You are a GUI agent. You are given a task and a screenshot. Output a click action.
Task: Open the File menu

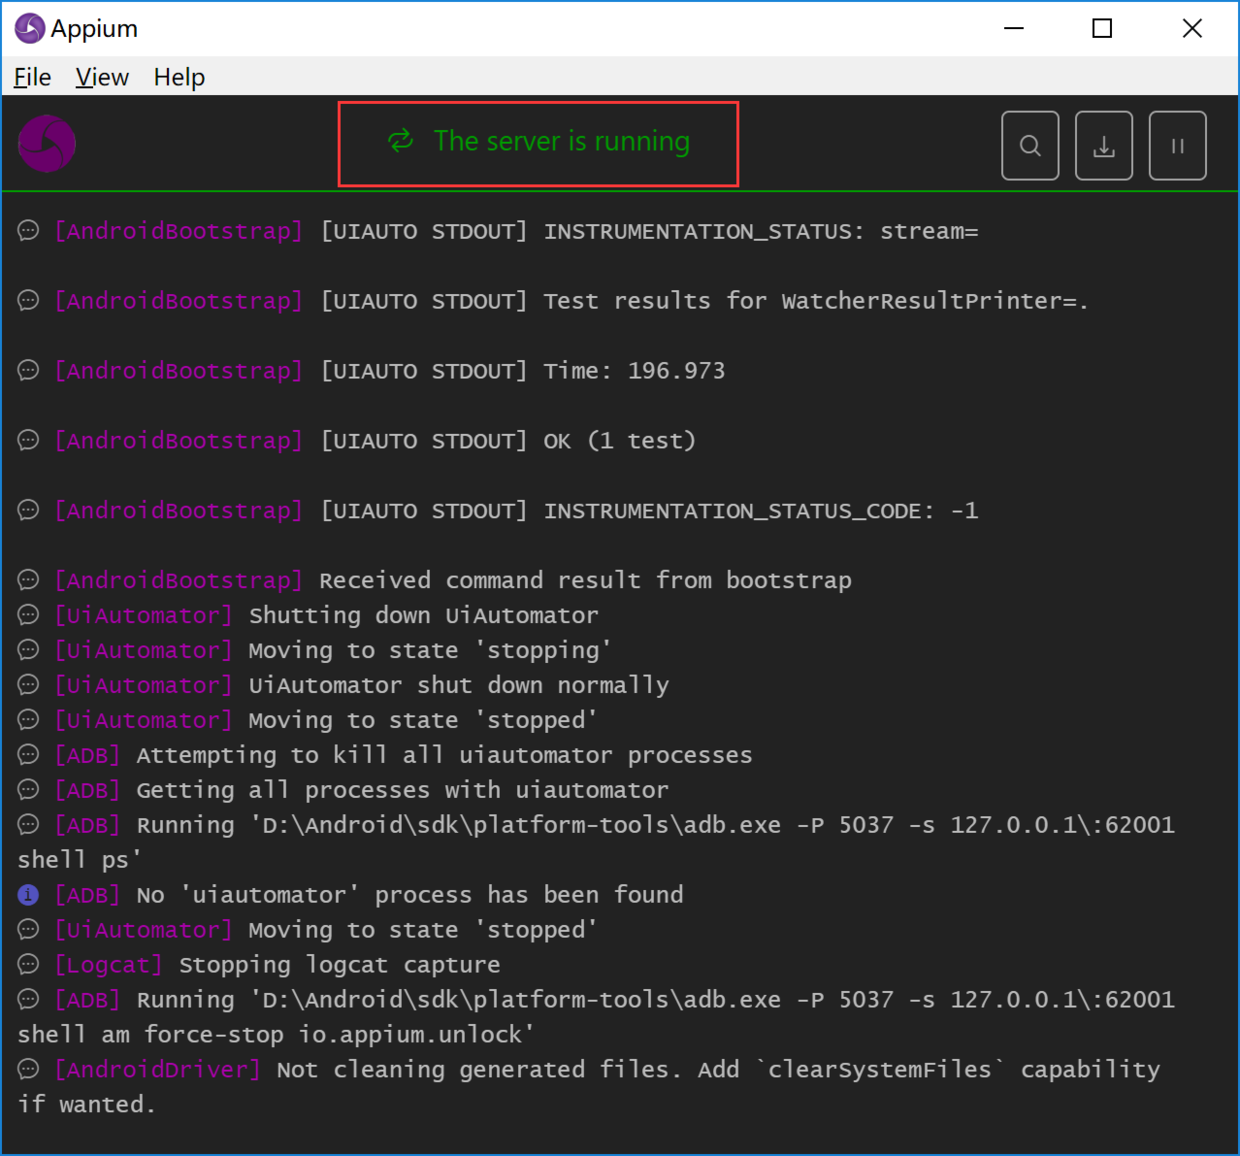click(x=32, y=77)
